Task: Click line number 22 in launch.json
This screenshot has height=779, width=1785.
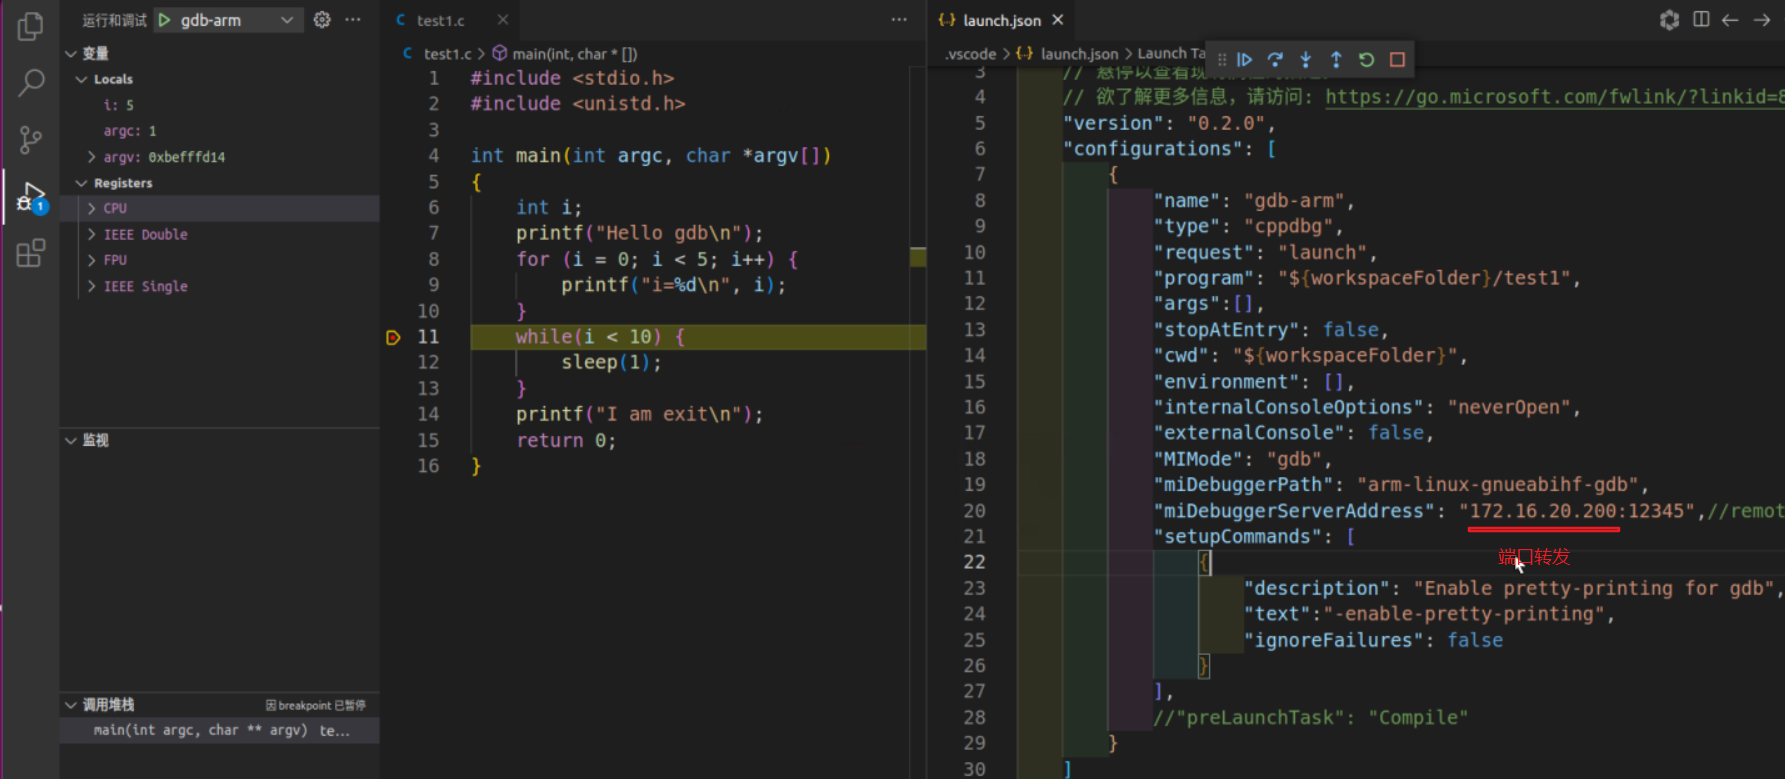Action: [x=974, y=562]
